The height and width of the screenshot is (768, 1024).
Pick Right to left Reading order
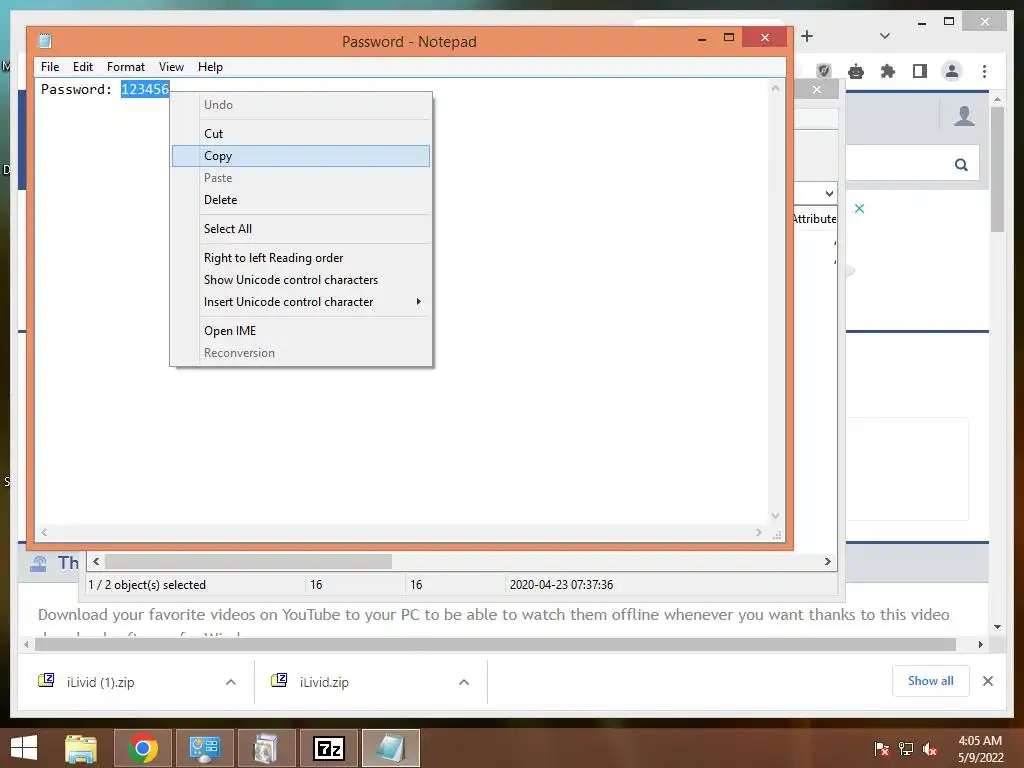300,258
